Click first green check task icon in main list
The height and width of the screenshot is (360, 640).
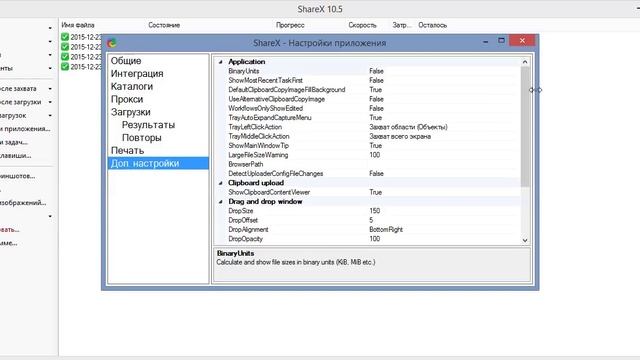(x=65, y=37)
